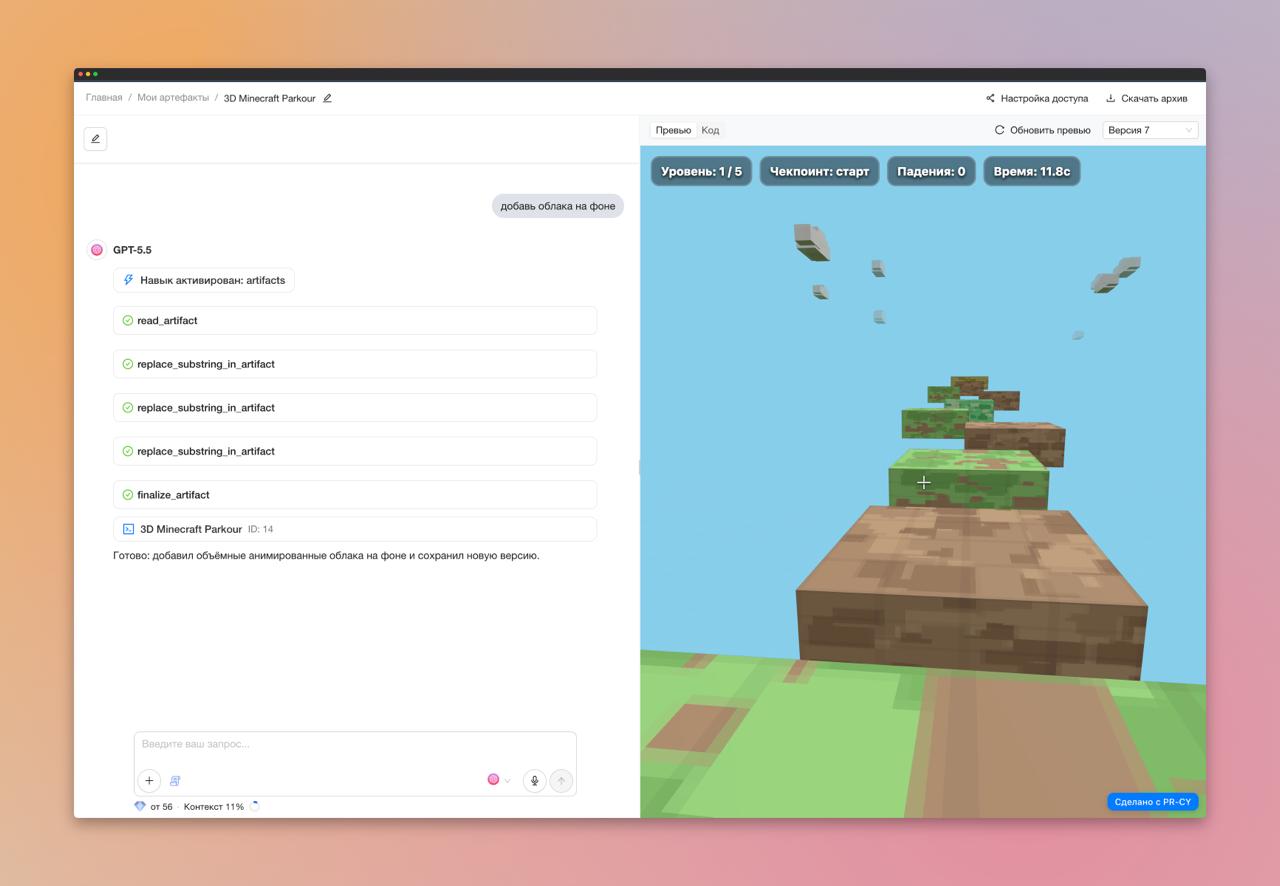
Task: Click the от 56 credits label
Action: point(161,806)
